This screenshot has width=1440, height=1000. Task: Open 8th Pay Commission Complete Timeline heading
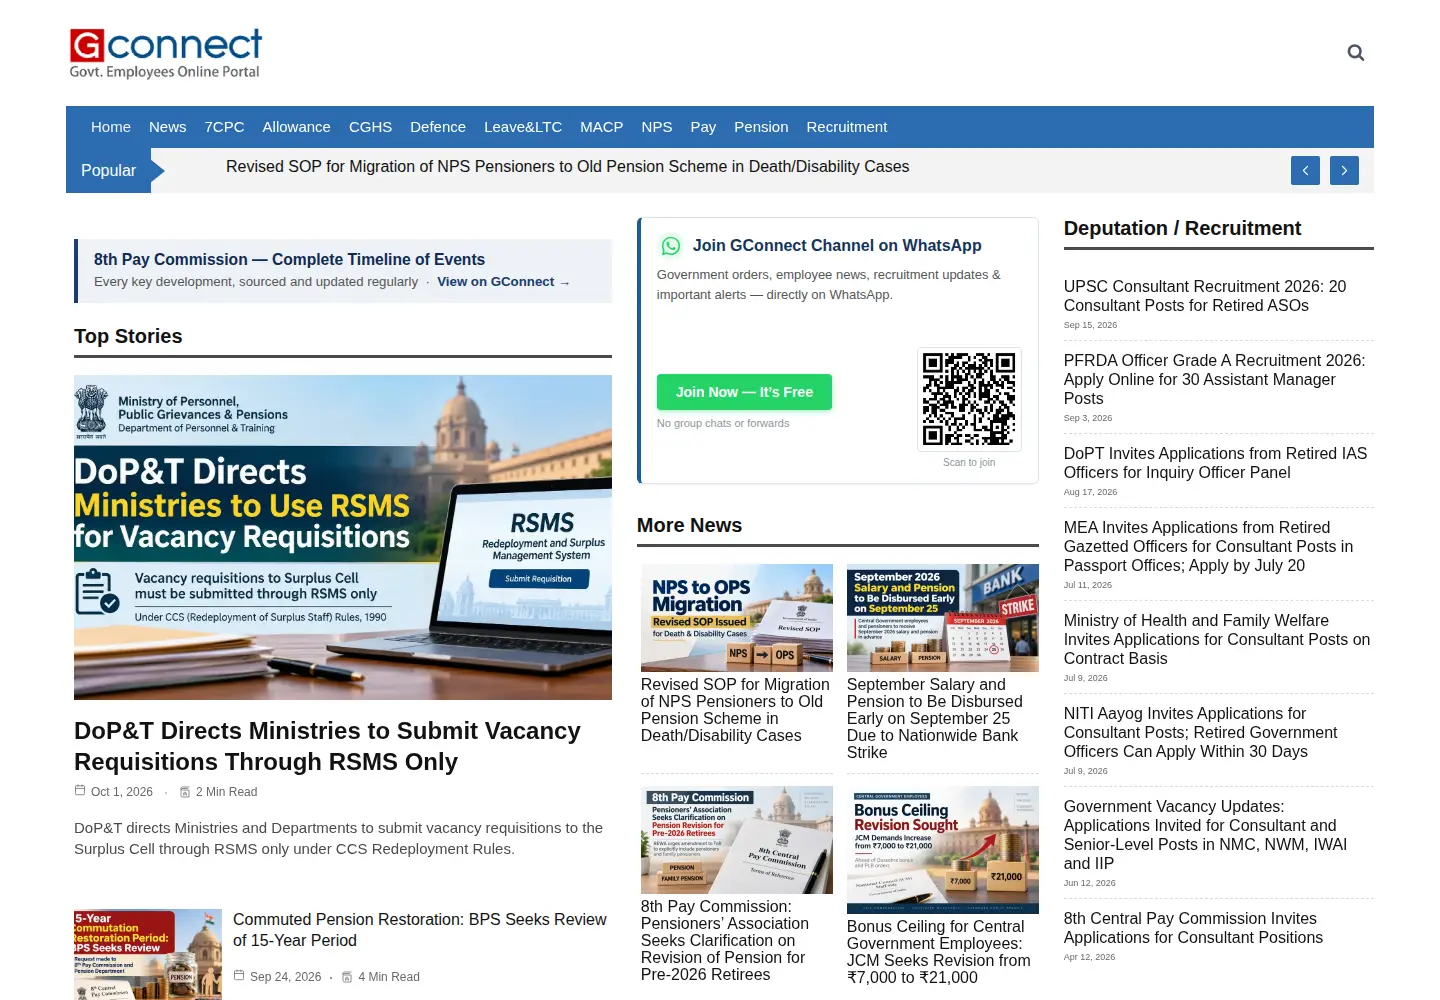[289, 259]
